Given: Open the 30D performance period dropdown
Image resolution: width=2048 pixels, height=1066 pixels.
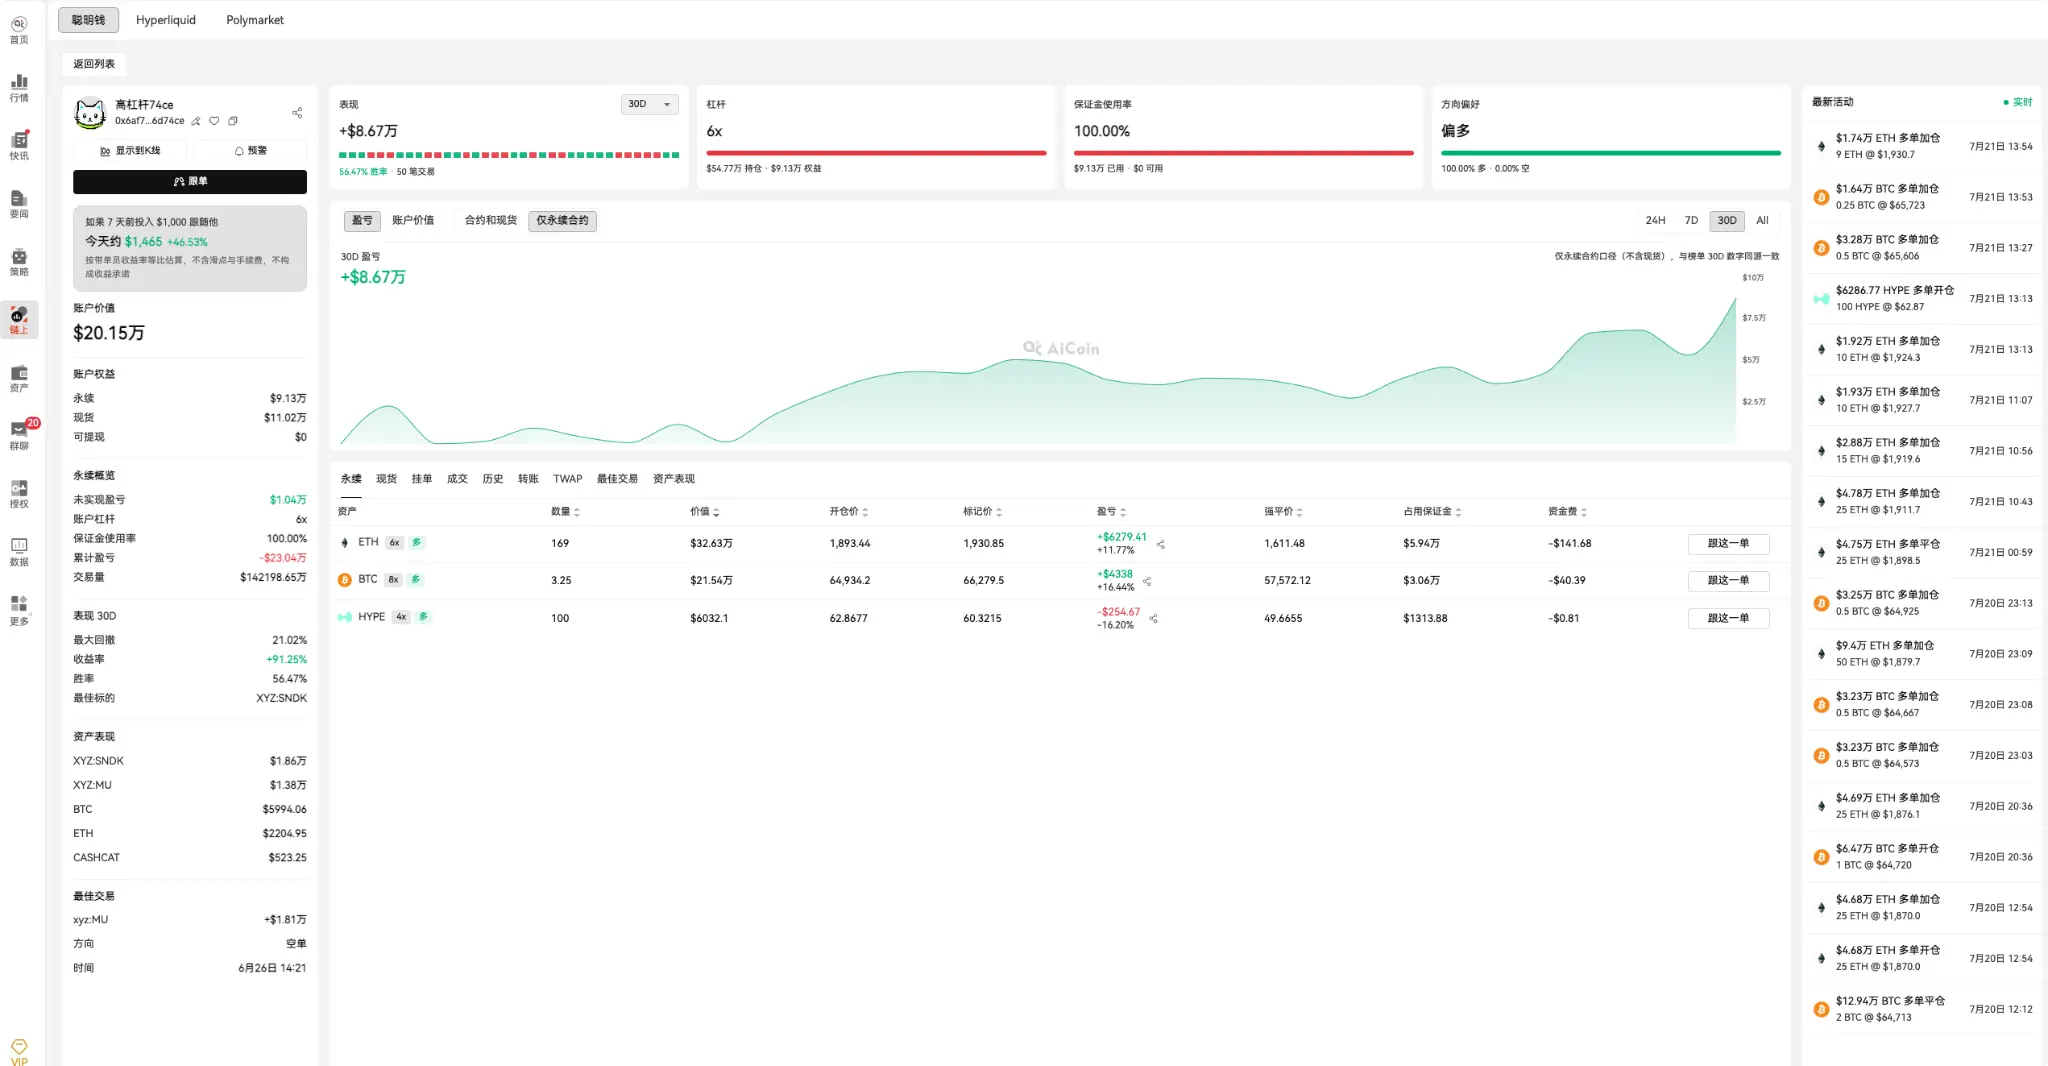Looking at the screenshot, I should click(650, 104).
